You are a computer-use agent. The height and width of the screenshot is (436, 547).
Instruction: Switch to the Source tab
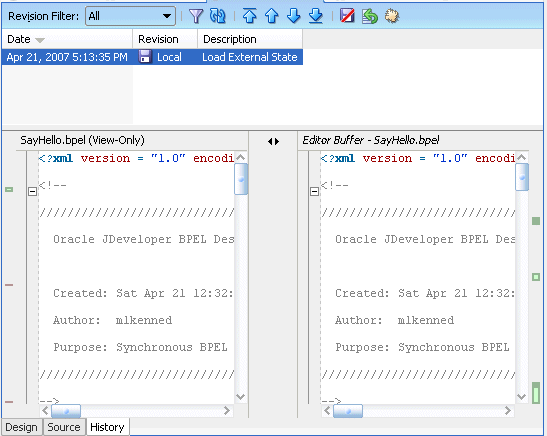[x=64, y=427]
